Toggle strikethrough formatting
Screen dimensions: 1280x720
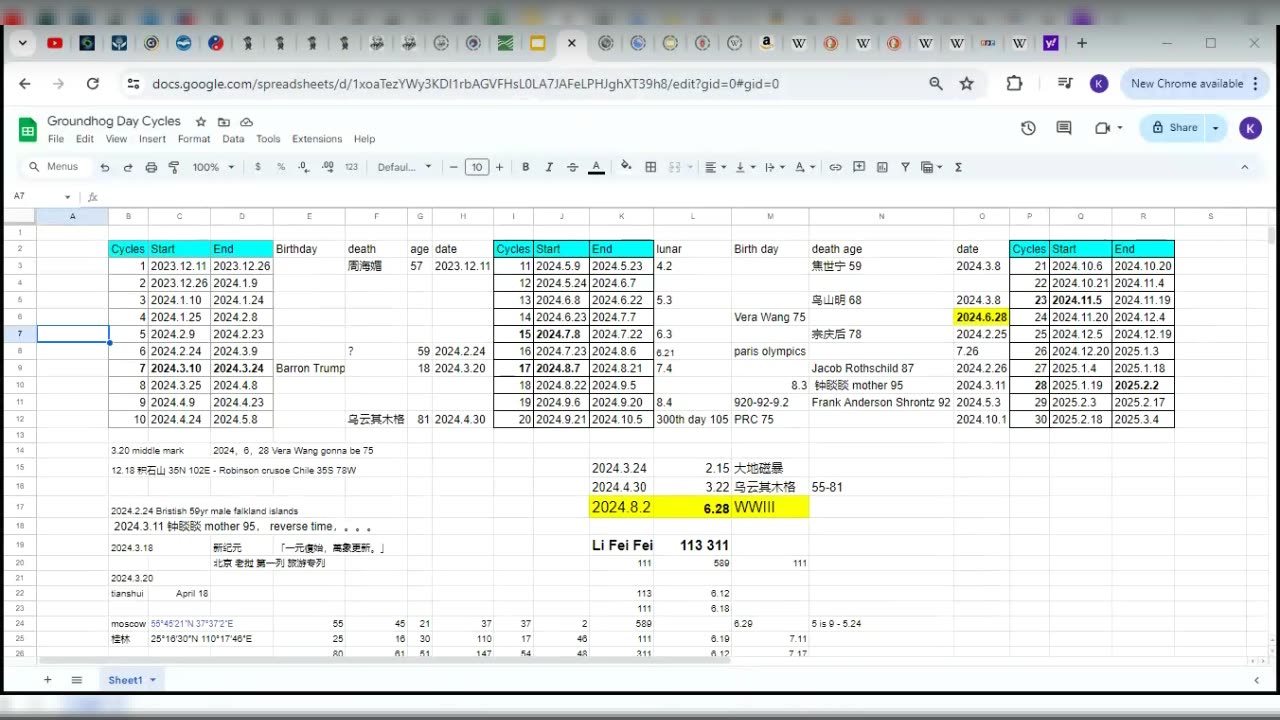pos(572,167)
